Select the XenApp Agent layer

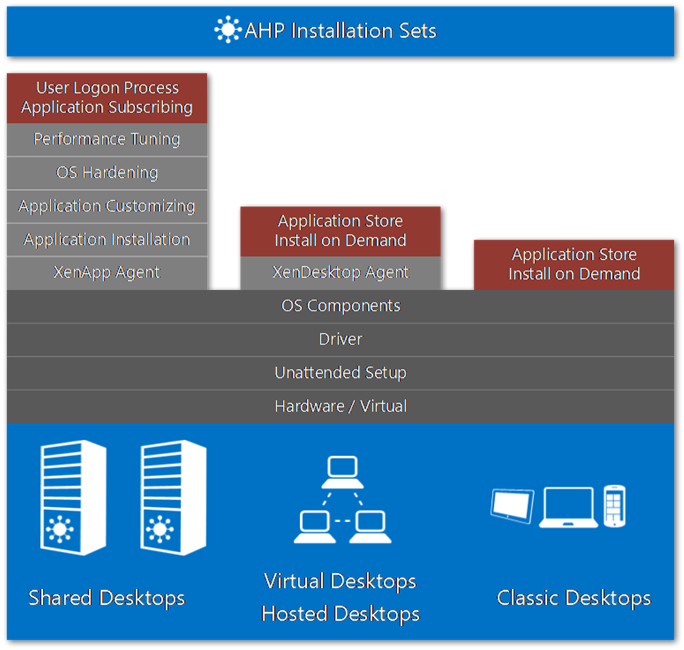107,273
